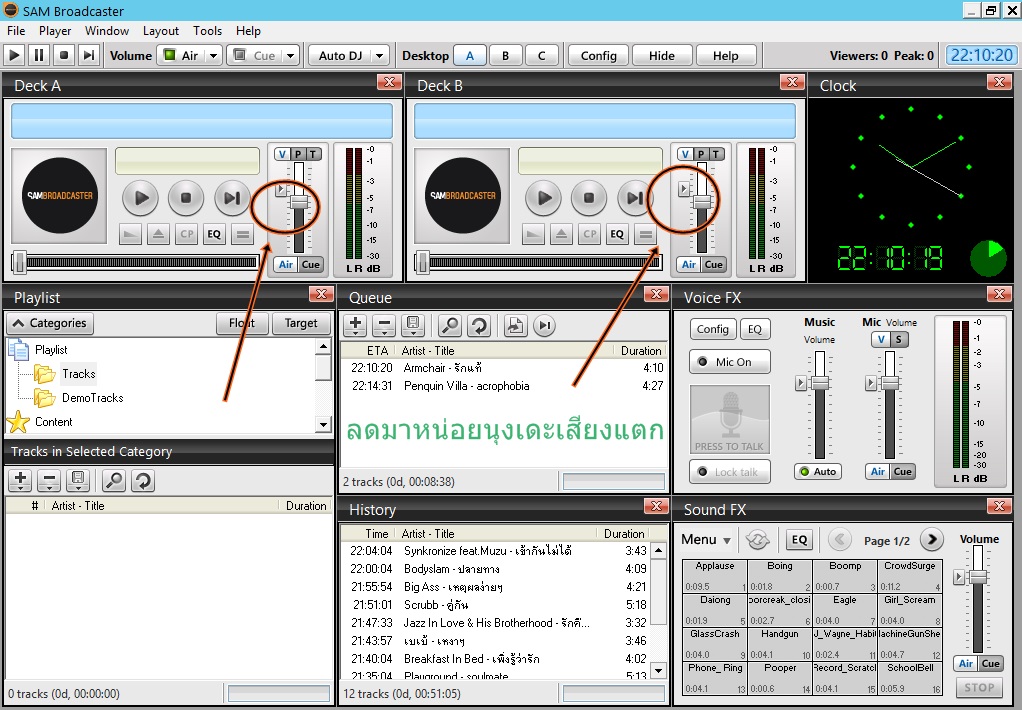Toggle Auto music volume in Voice FX
This screenshot has width=1022, height=710.
(818, 471)
